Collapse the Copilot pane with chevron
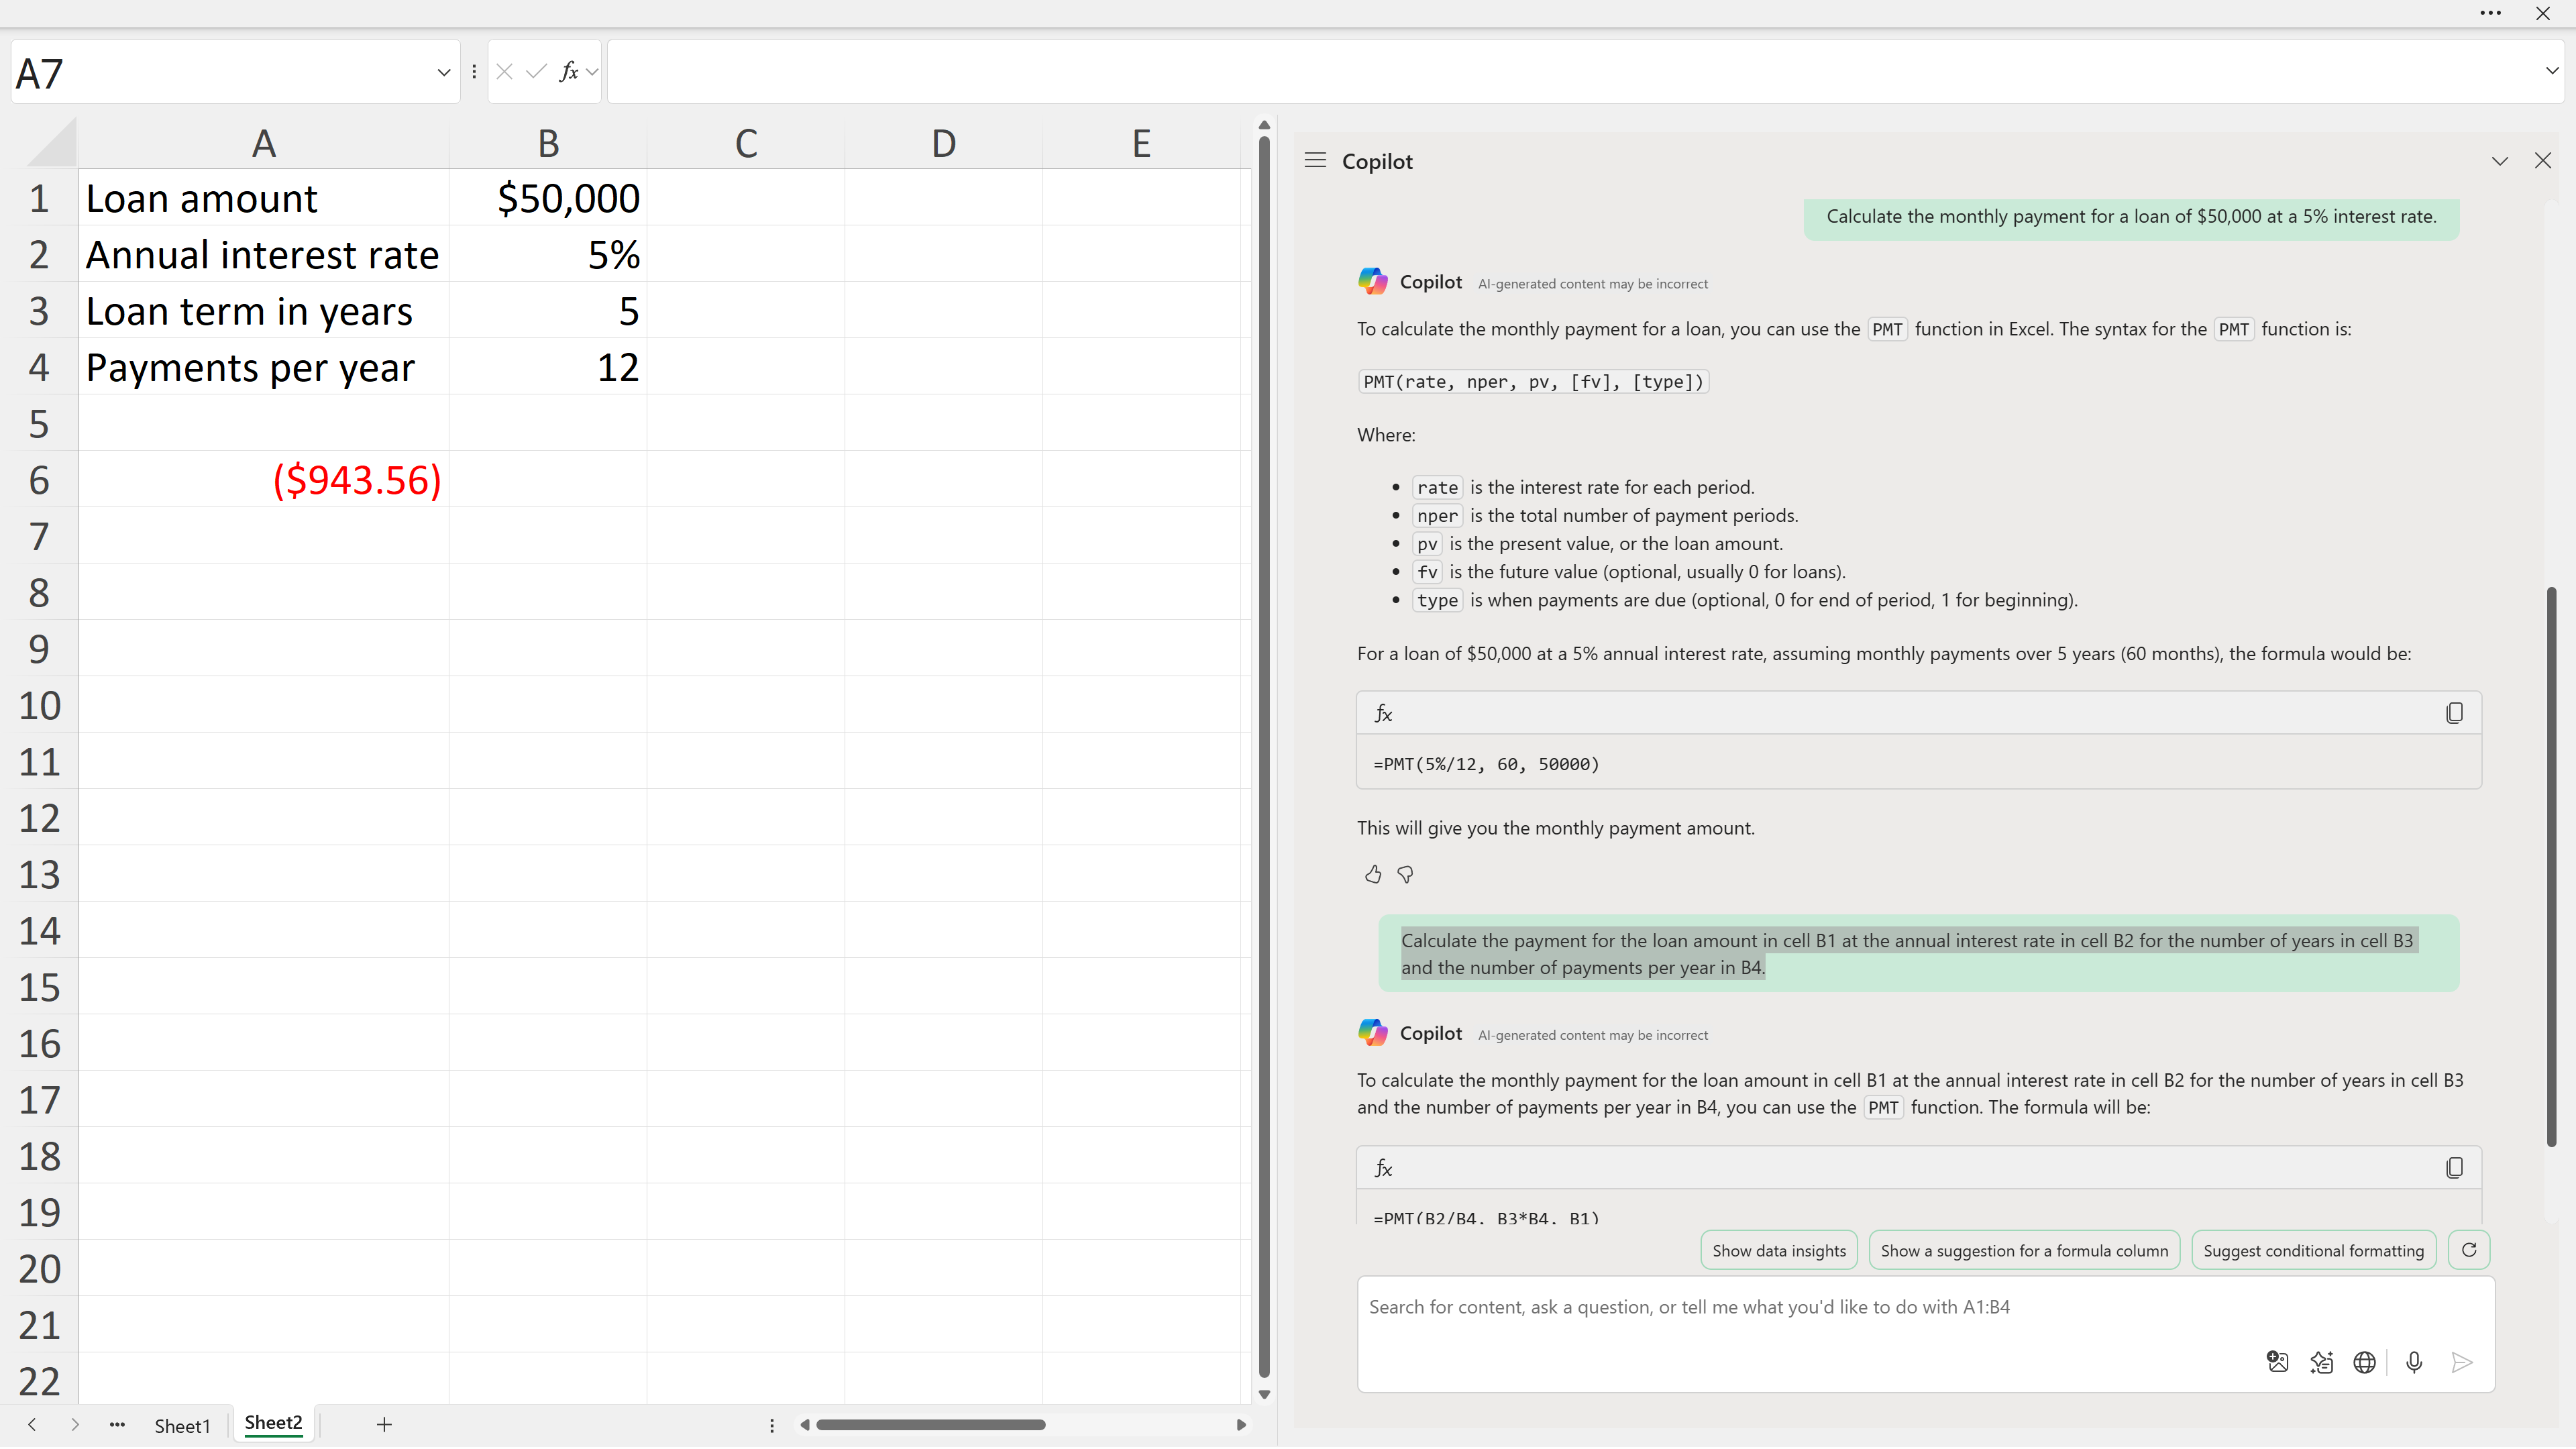 pyautogui.click(x=2499, y=161)
